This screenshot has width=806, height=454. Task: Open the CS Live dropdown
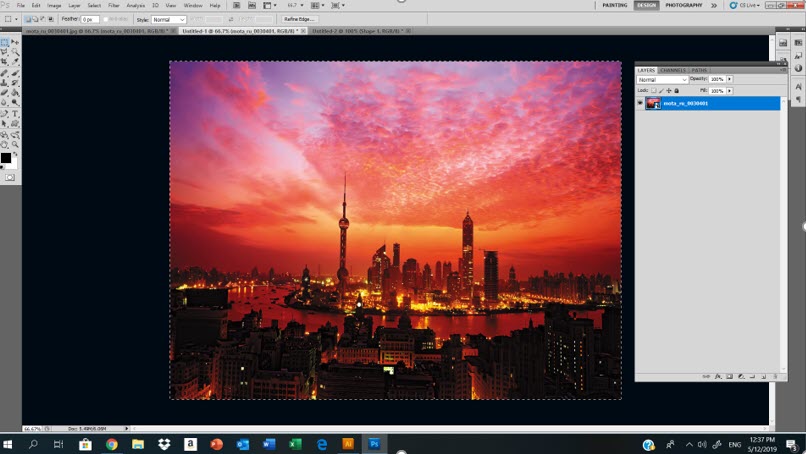point(744,5)
